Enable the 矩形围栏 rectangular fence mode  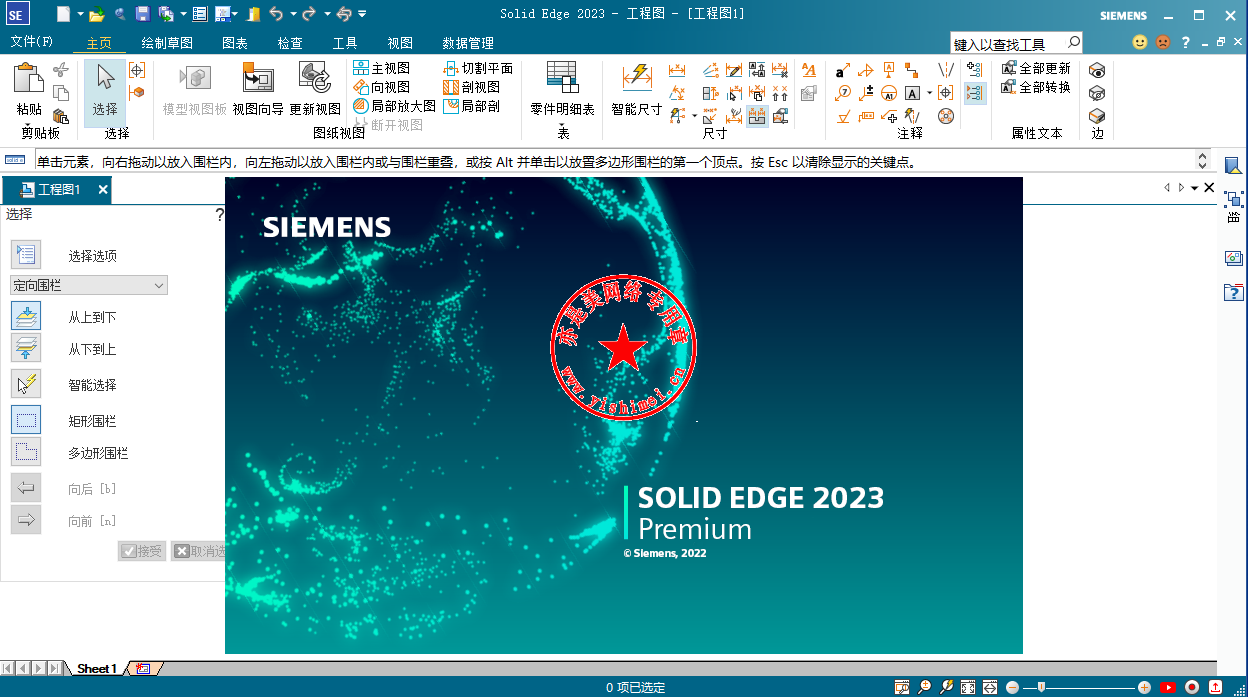point(26,420)
